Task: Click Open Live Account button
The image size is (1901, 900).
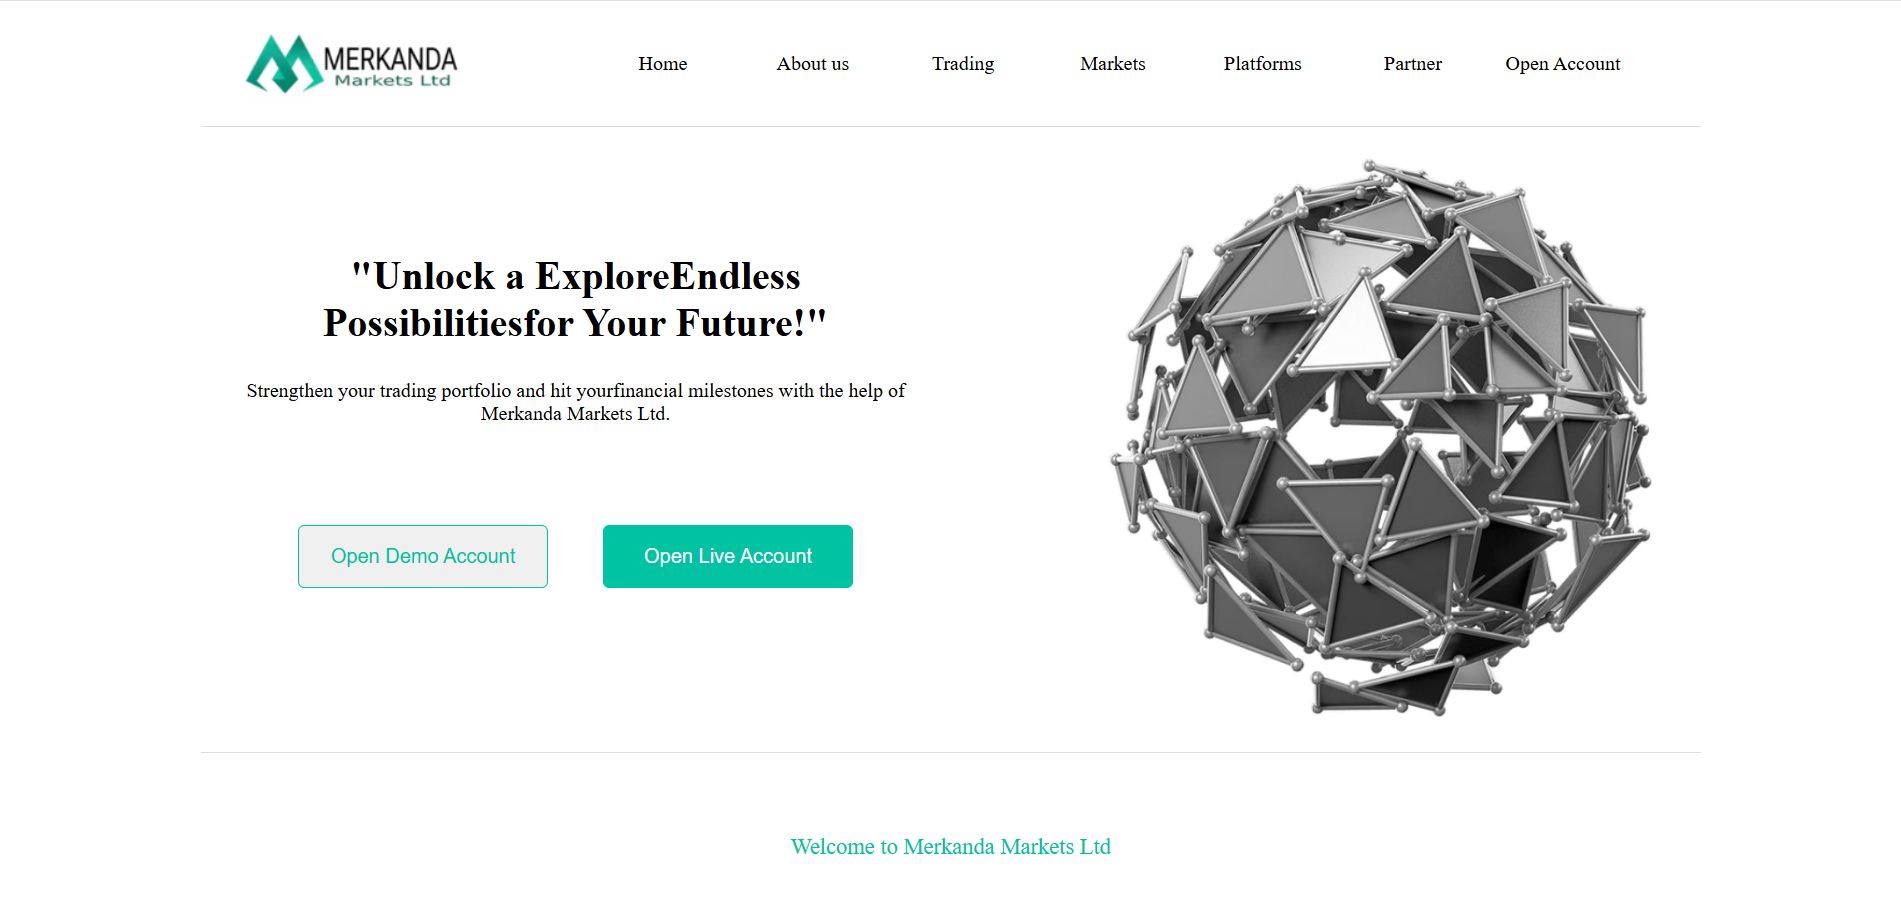Action: coord(728,556)
